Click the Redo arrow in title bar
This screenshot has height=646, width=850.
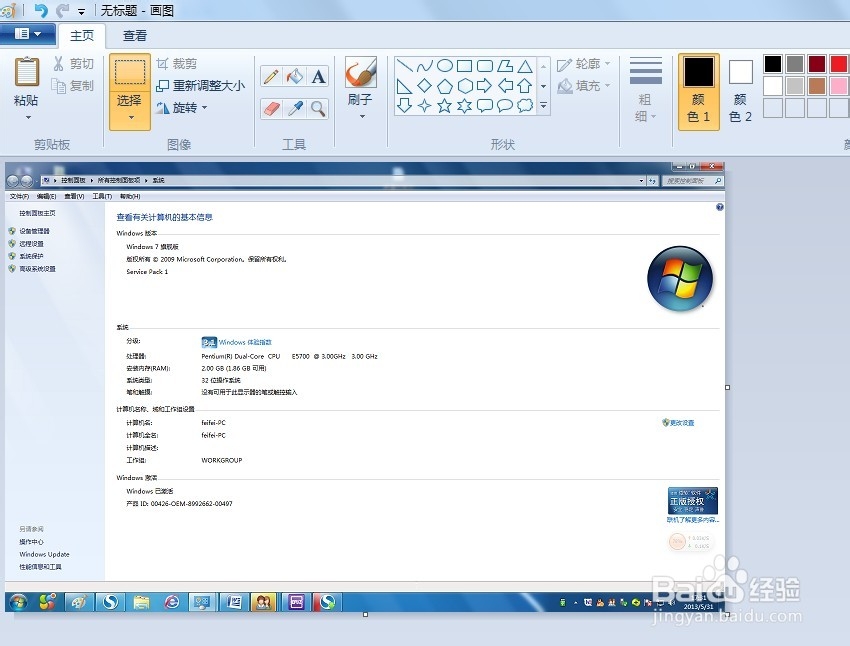click(x=63, y=10)
